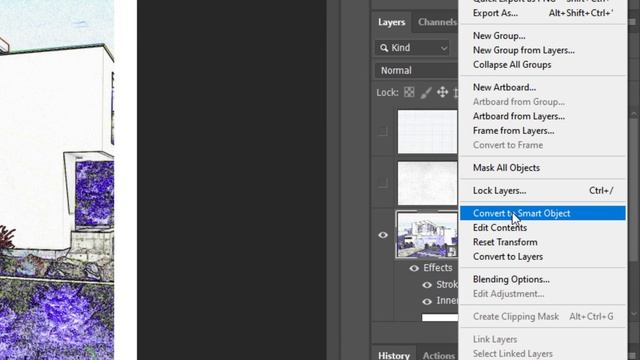Switch to the Layers tab

pyautogui.click(x=391, y=22)
